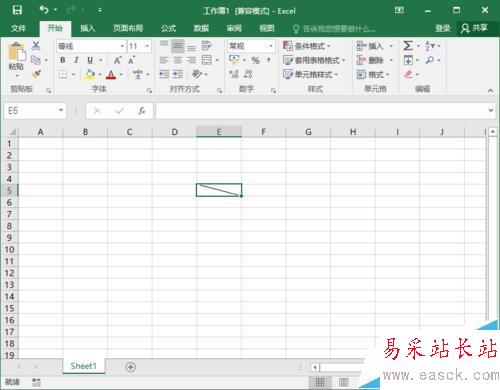The image size is (500, 390).
Task: Open the font size dropdown
Action: click(147, 46)
